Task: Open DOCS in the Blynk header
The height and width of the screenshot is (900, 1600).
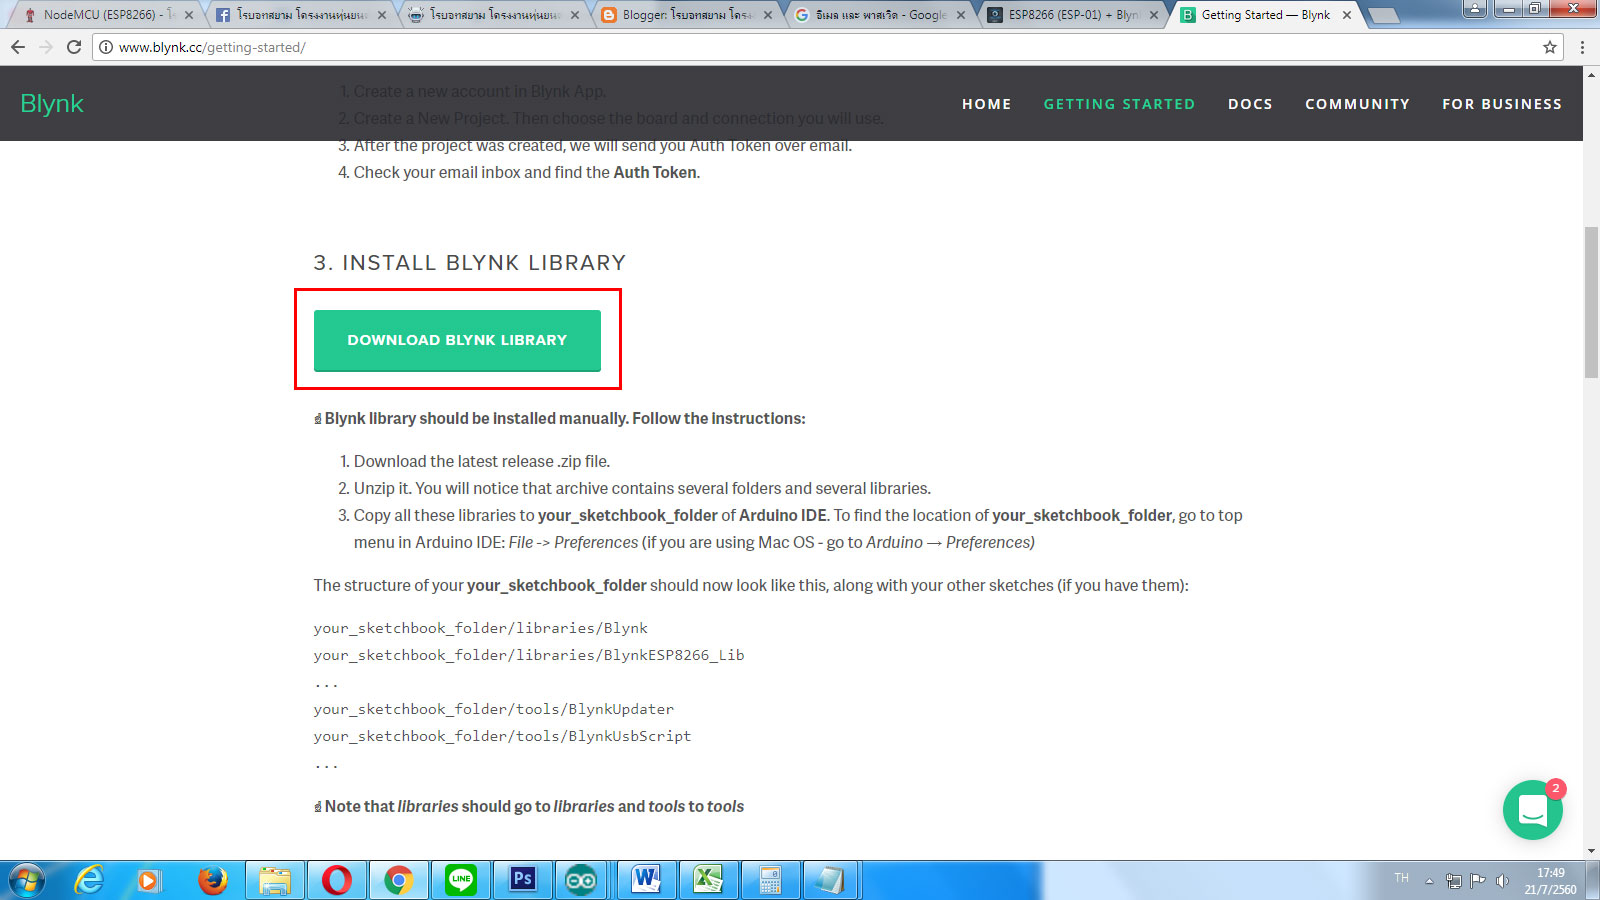Action: 1250,104
